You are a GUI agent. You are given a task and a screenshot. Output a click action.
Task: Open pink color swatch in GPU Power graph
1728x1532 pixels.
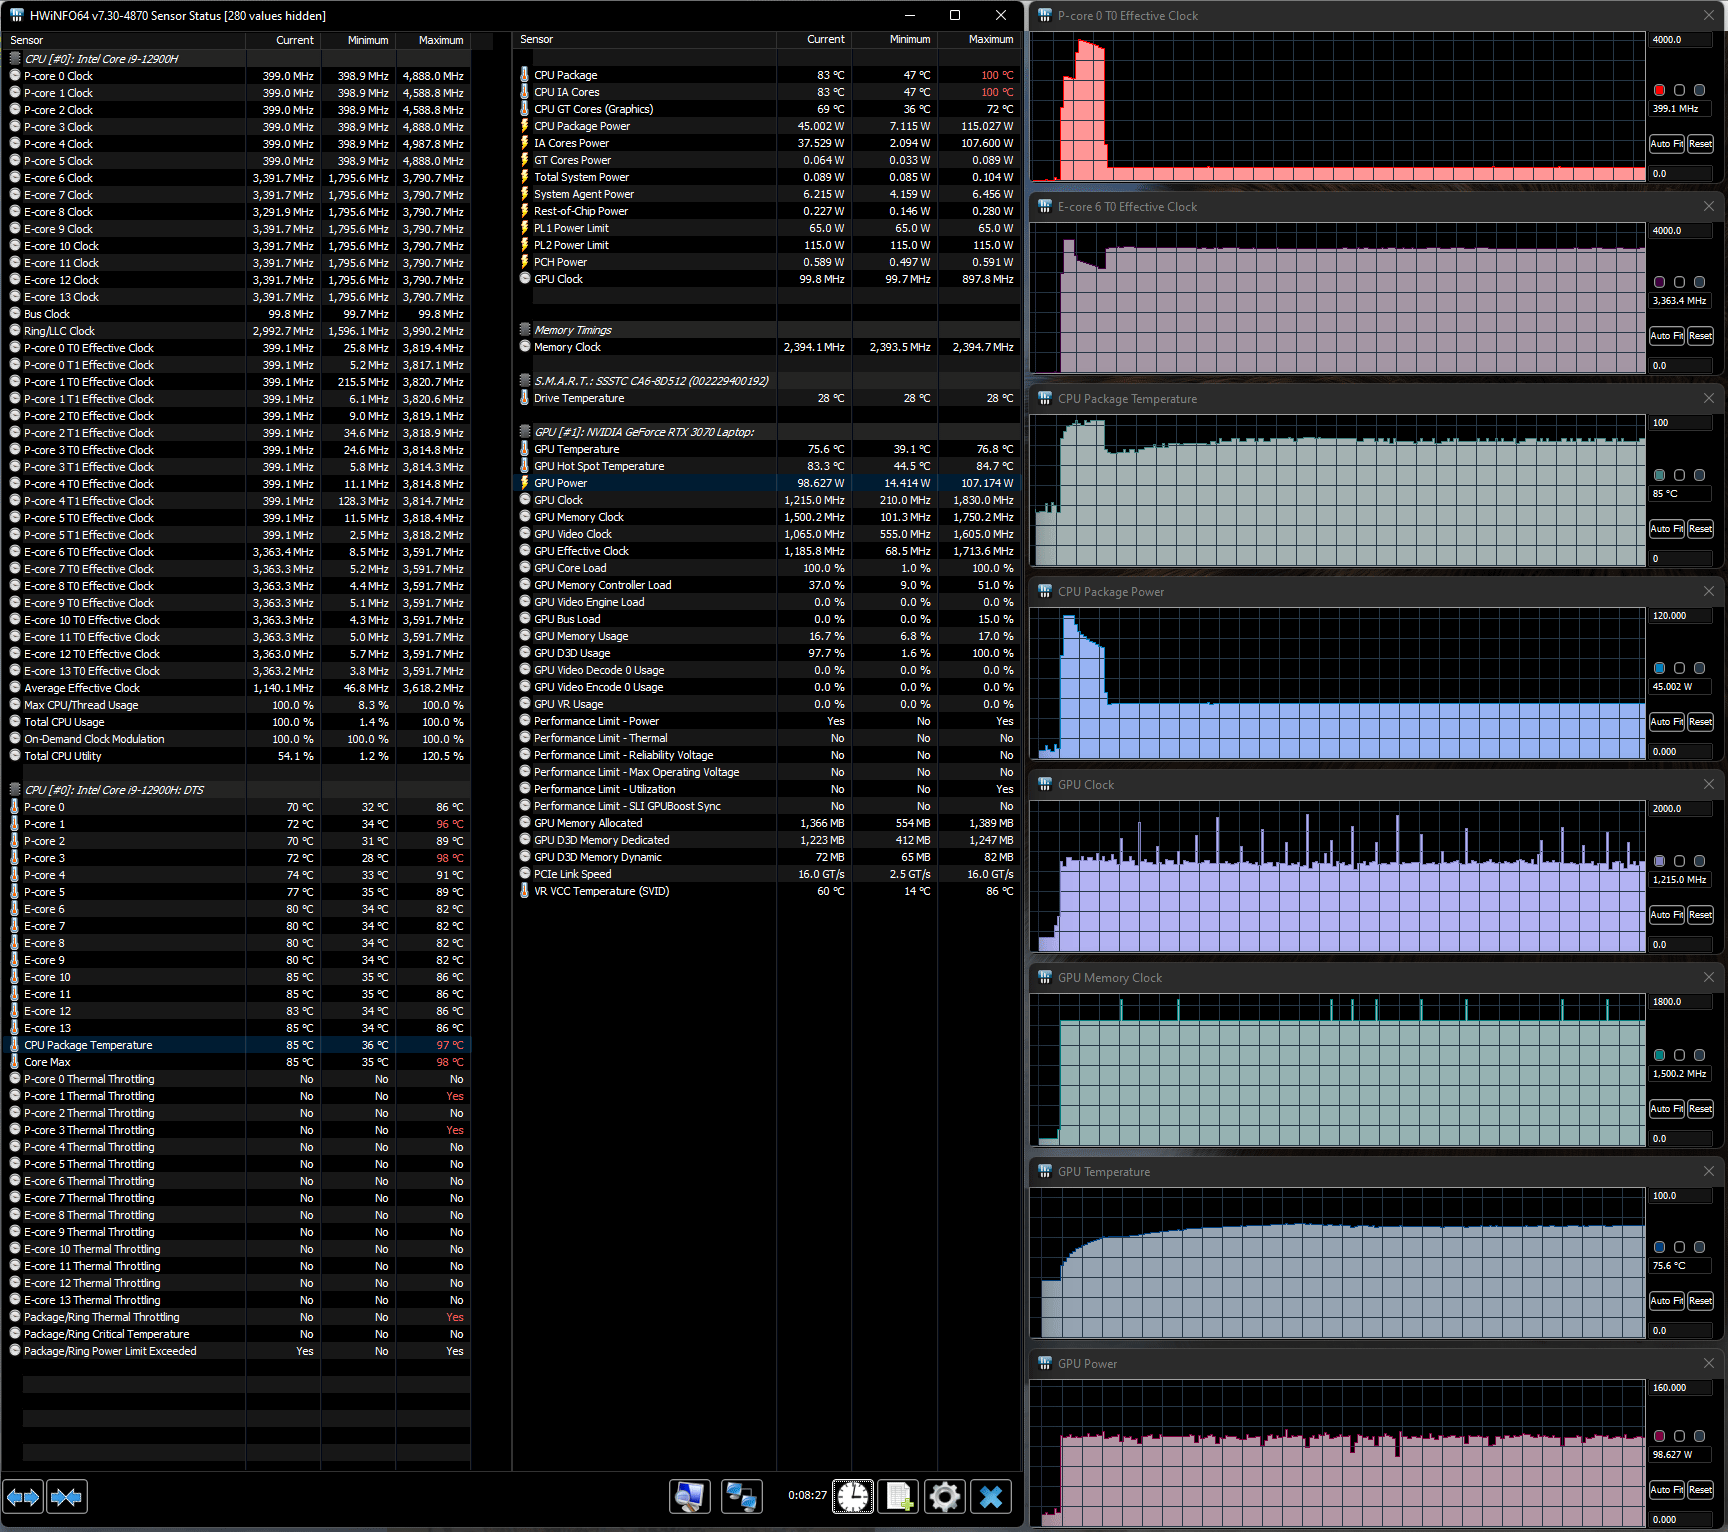click(1660, 1436)
